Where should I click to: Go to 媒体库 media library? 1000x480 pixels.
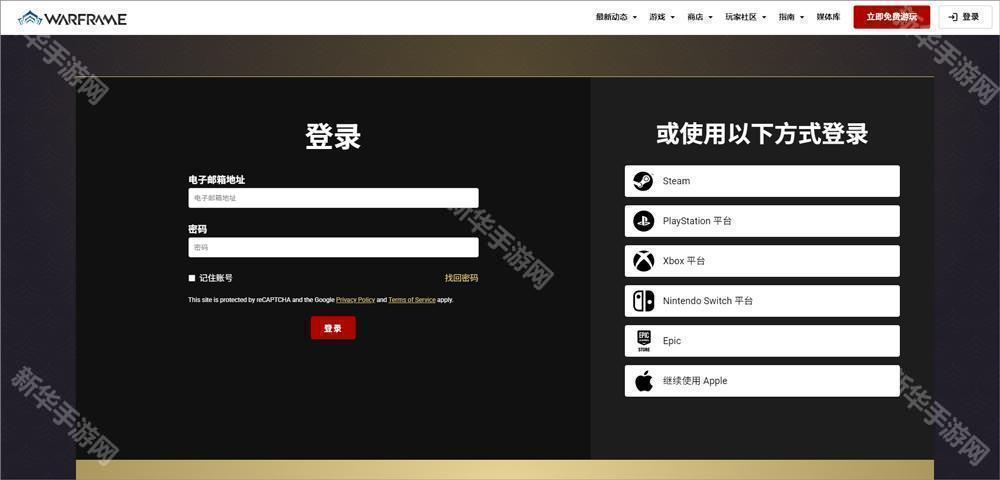click(828, 17)
